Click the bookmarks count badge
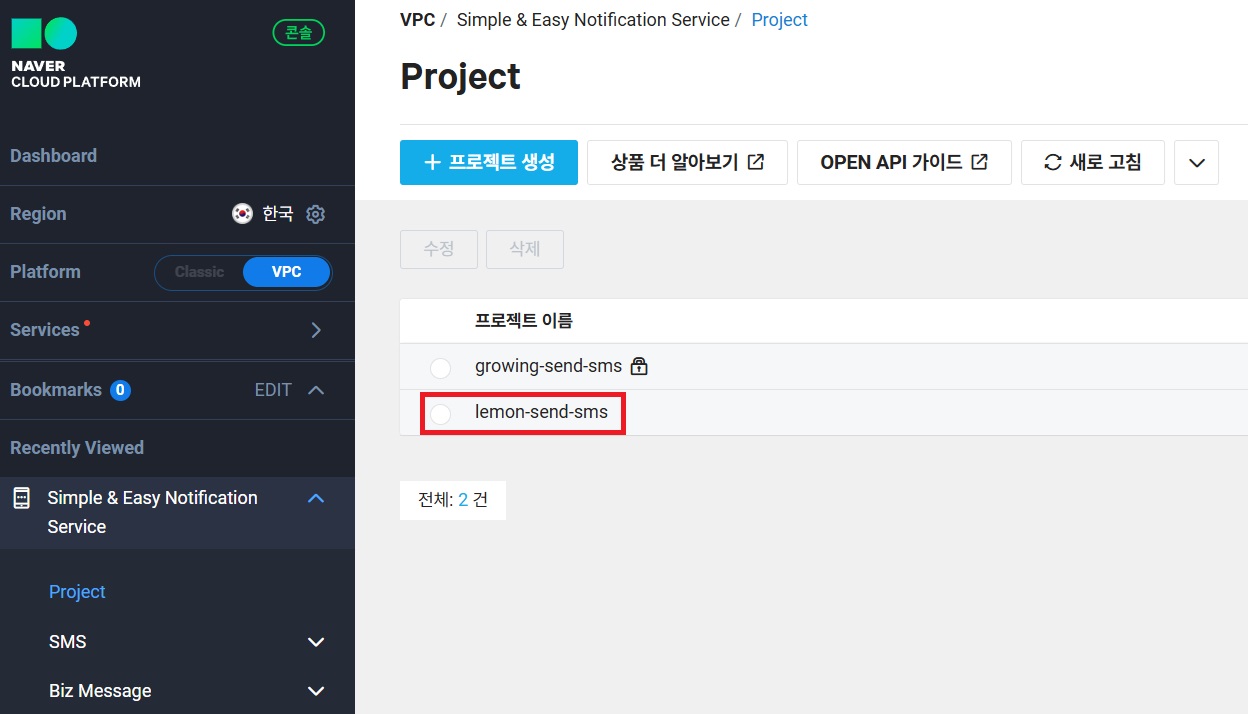This screenshot has width=1248, height=714. pyautogui.click(x=120, y=390)
